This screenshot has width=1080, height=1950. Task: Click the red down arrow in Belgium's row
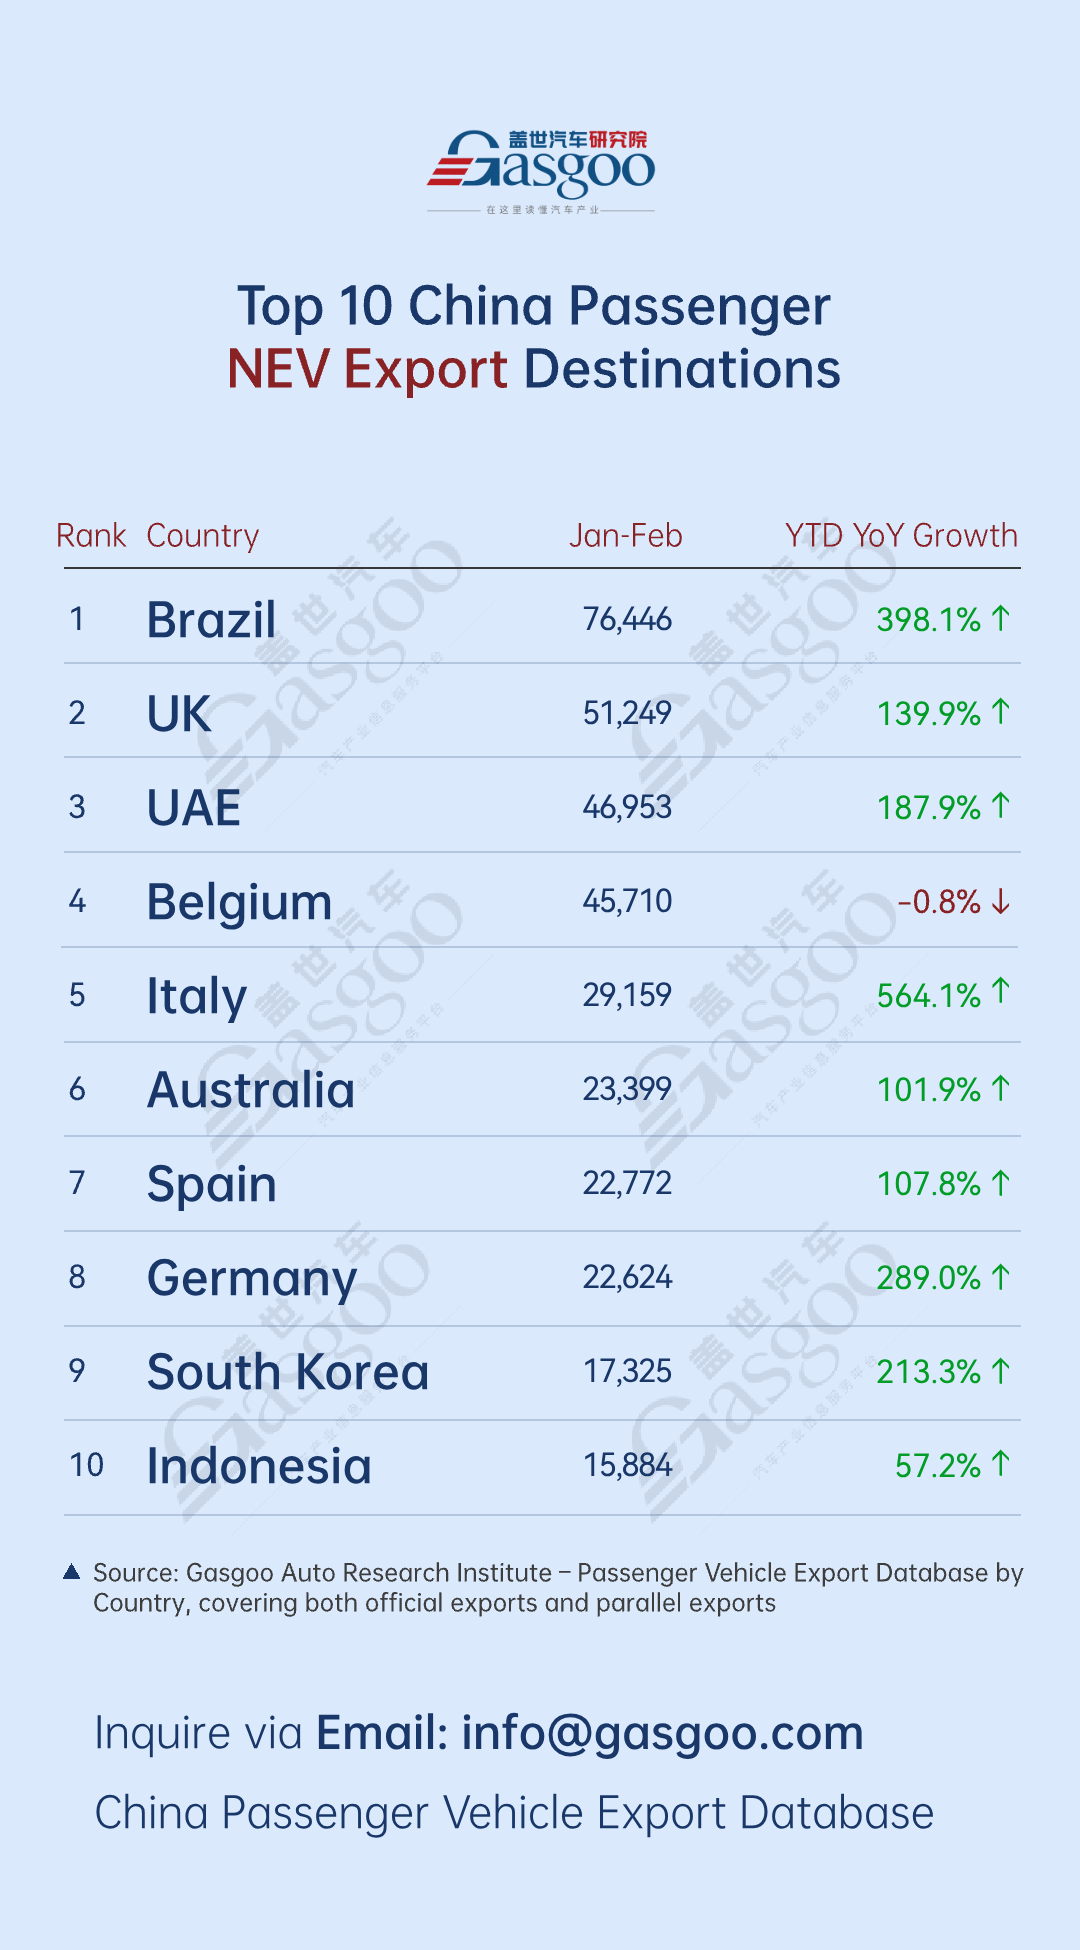click(x=1001, y=902)
